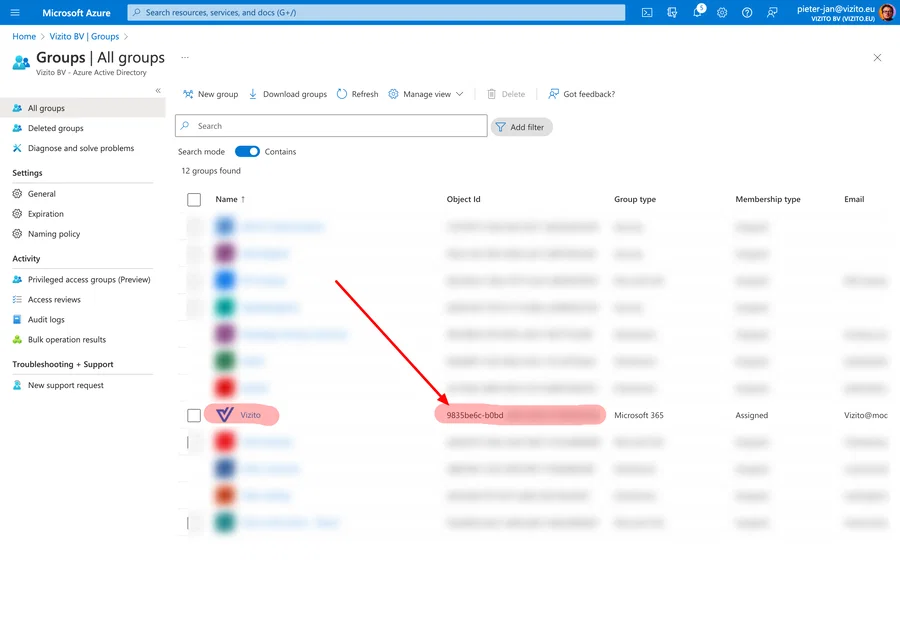
Task: Create a new group via New group icon
Action: (x=210, y=93)
